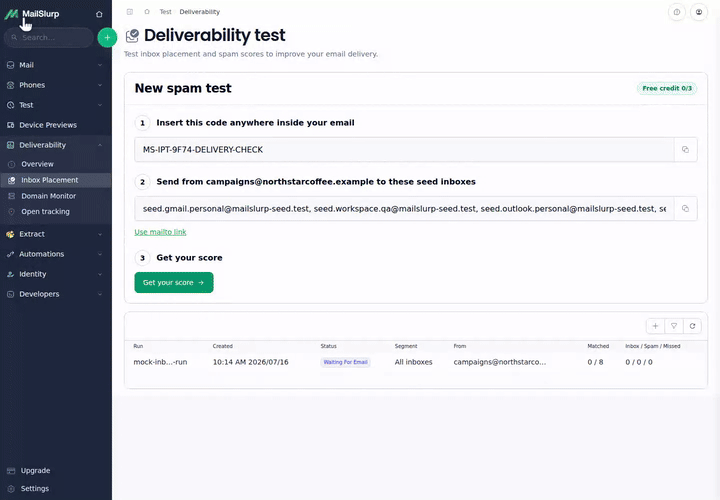Click the Domain Monitor icon
The image size is (720, 500).
[x=12, y=196]
